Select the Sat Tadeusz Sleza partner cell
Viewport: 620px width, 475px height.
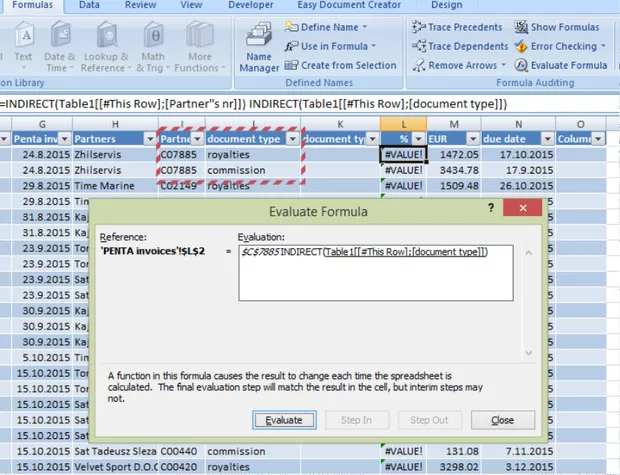[x=115, y=451]
